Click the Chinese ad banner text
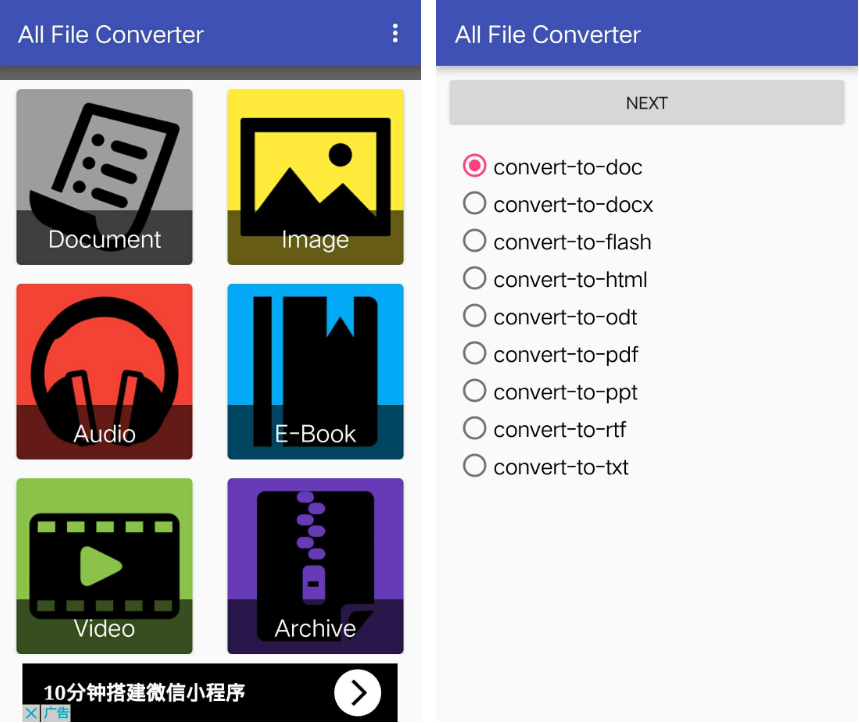The width and height of the screenshot is (859, 723). click(144, 692)
